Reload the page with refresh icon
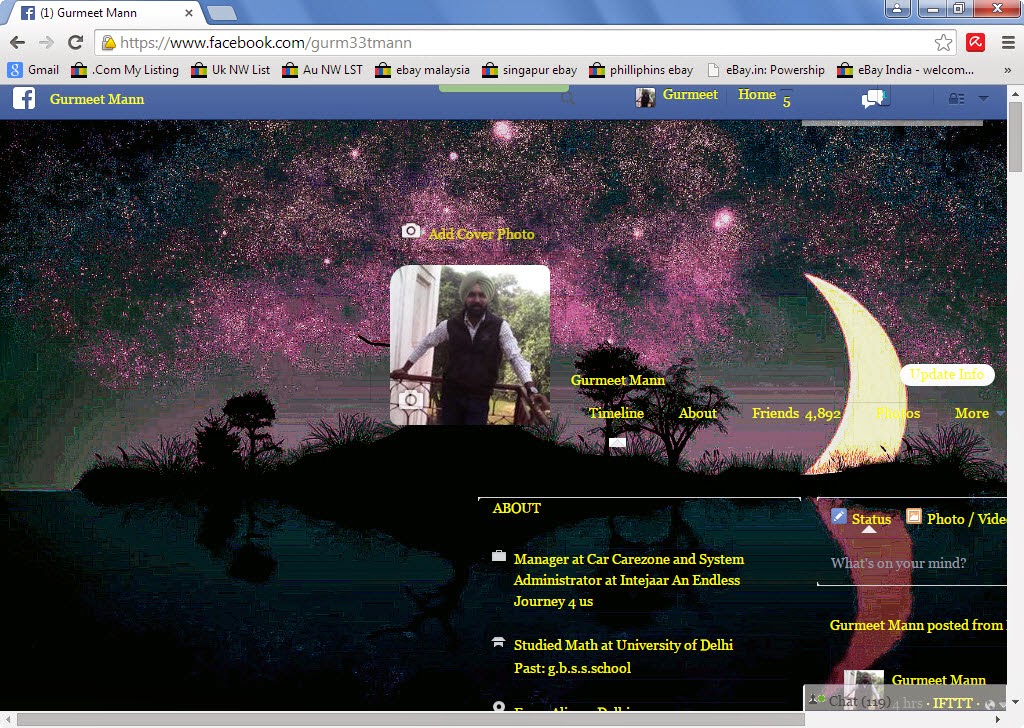 pos(75,42)
